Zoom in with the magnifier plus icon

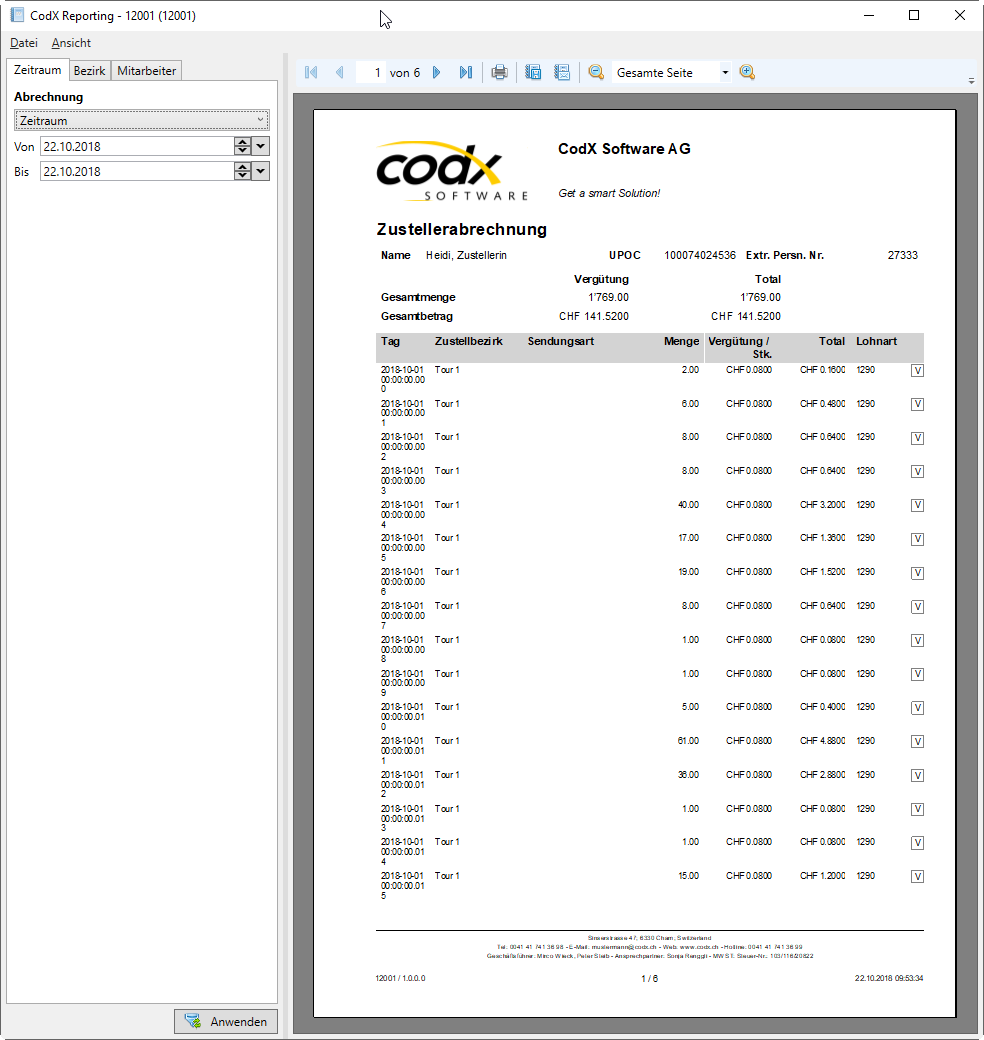(x=747, y=72)
